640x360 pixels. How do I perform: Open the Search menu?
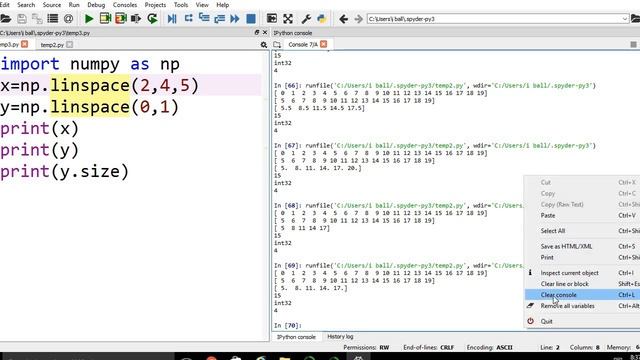click(26, 5)
